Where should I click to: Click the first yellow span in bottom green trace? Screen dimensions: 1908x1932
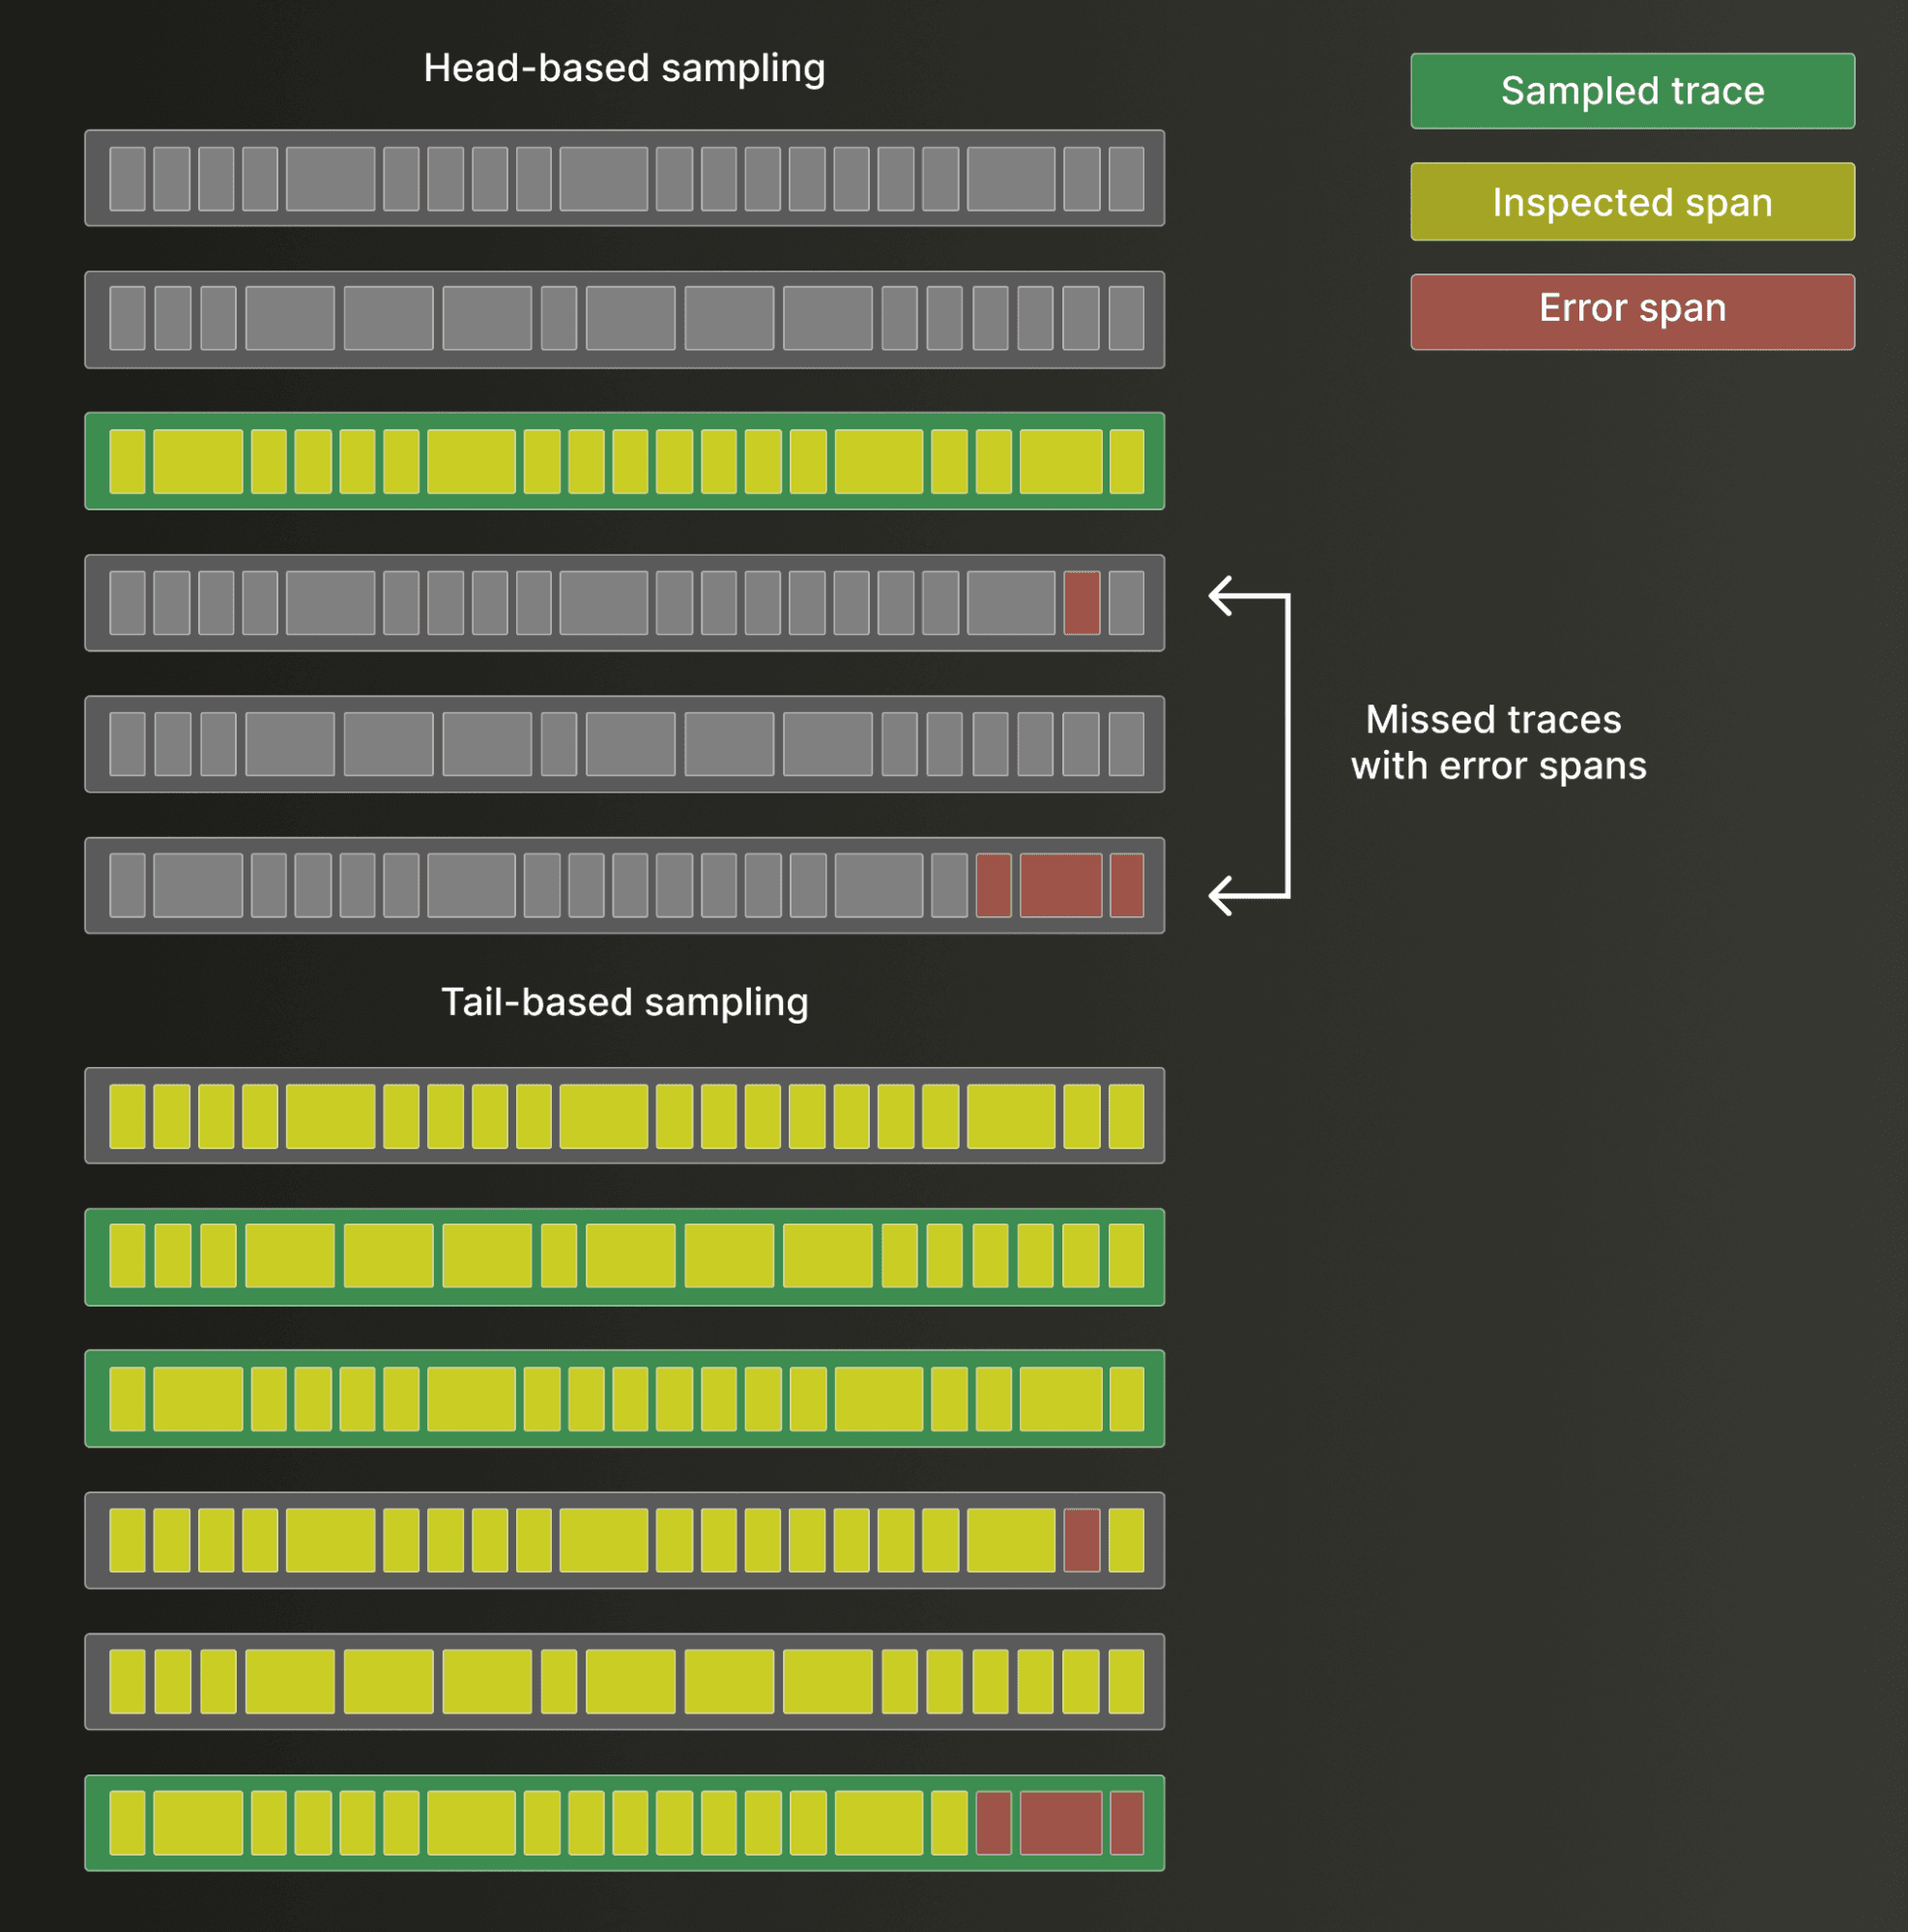click(127, 1823)
